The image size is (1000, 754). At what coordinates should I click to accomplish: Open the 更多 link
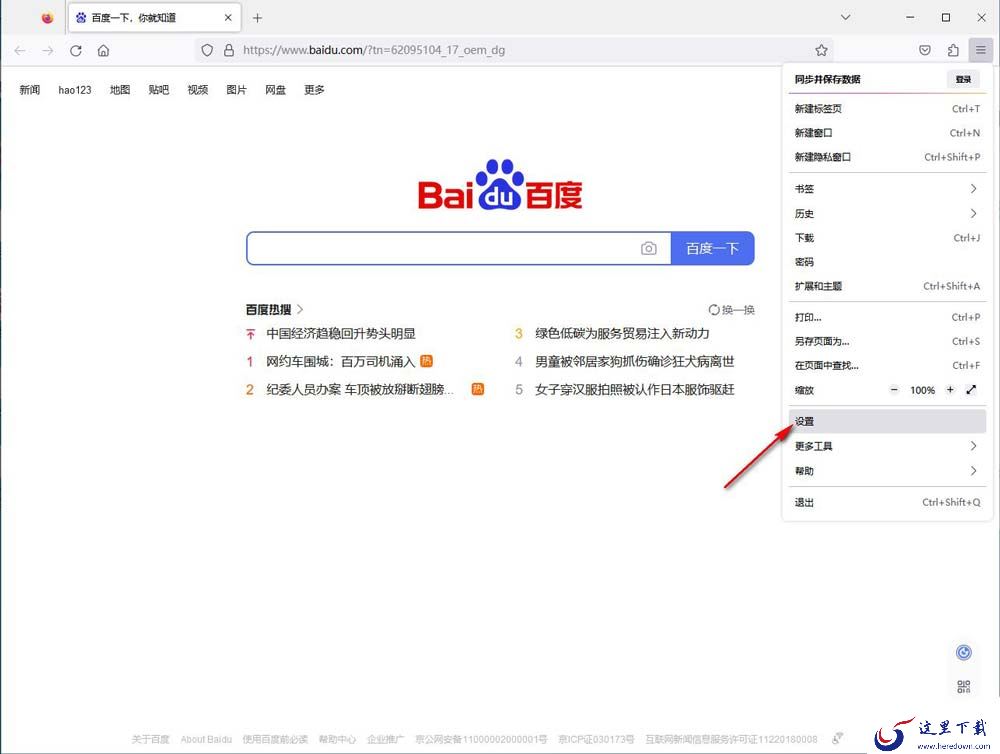(314, 90)
